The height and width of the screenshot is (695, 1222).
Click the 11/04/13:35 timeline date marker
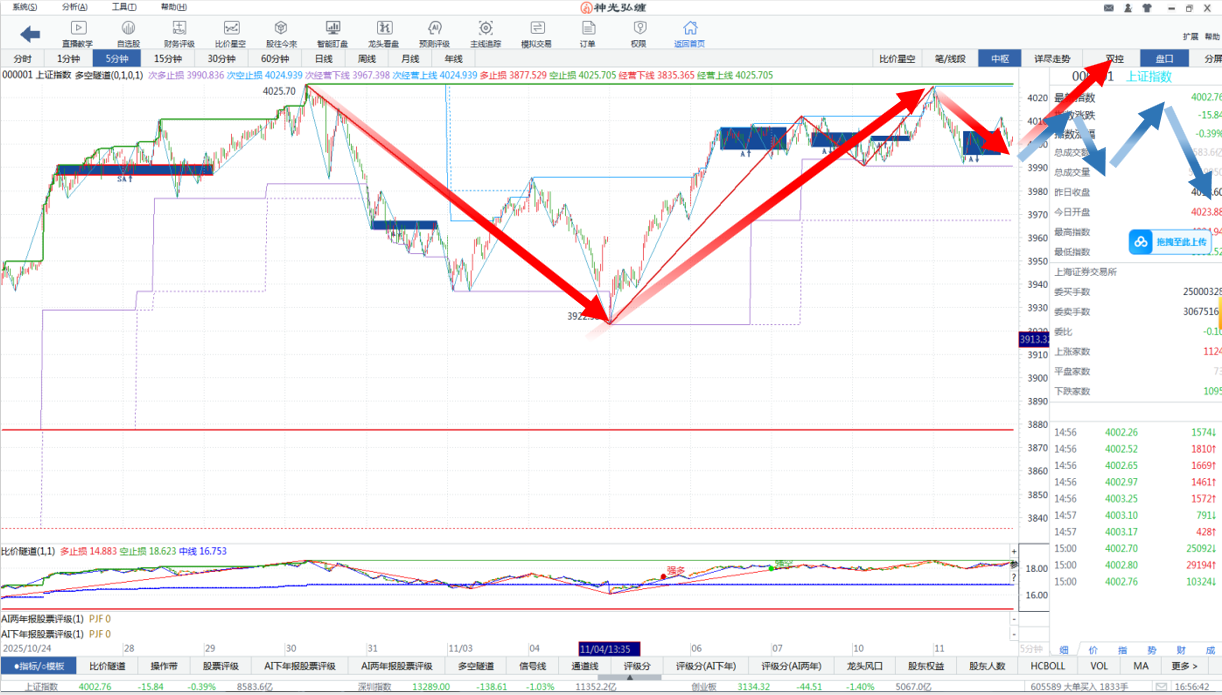pos(609,649)
